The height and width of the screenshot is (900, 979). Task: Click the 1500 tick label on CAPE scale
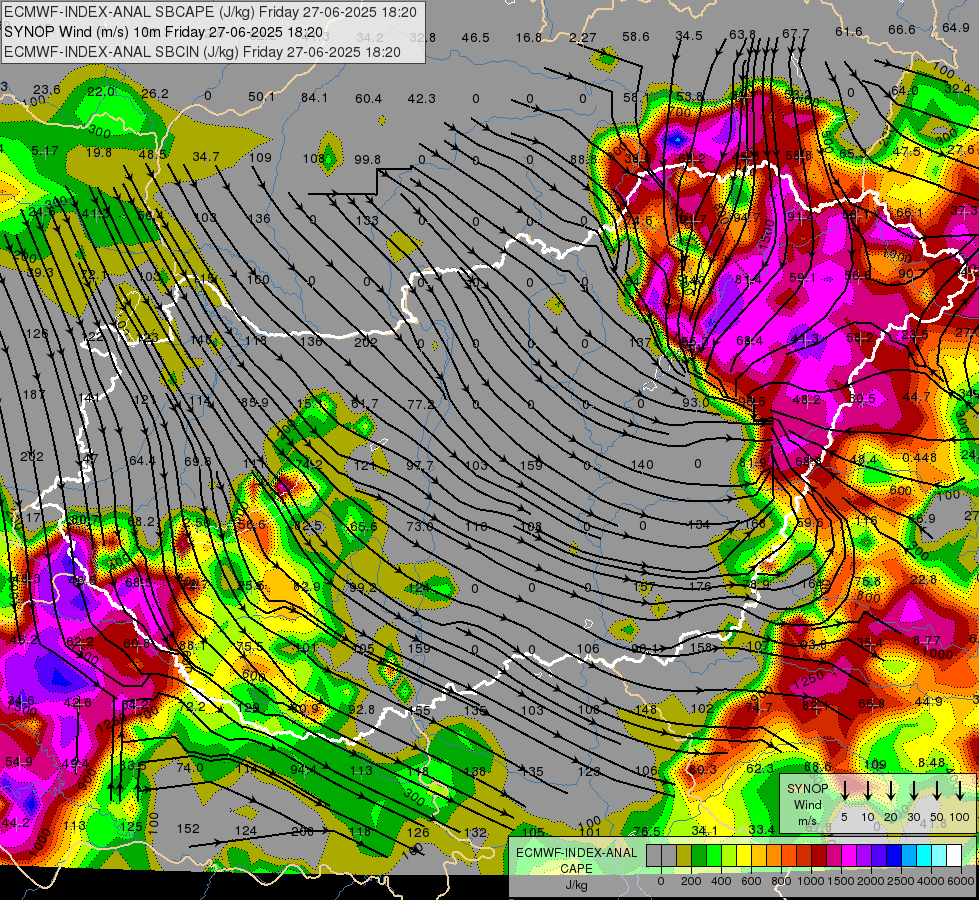click(x=841, y=881)
